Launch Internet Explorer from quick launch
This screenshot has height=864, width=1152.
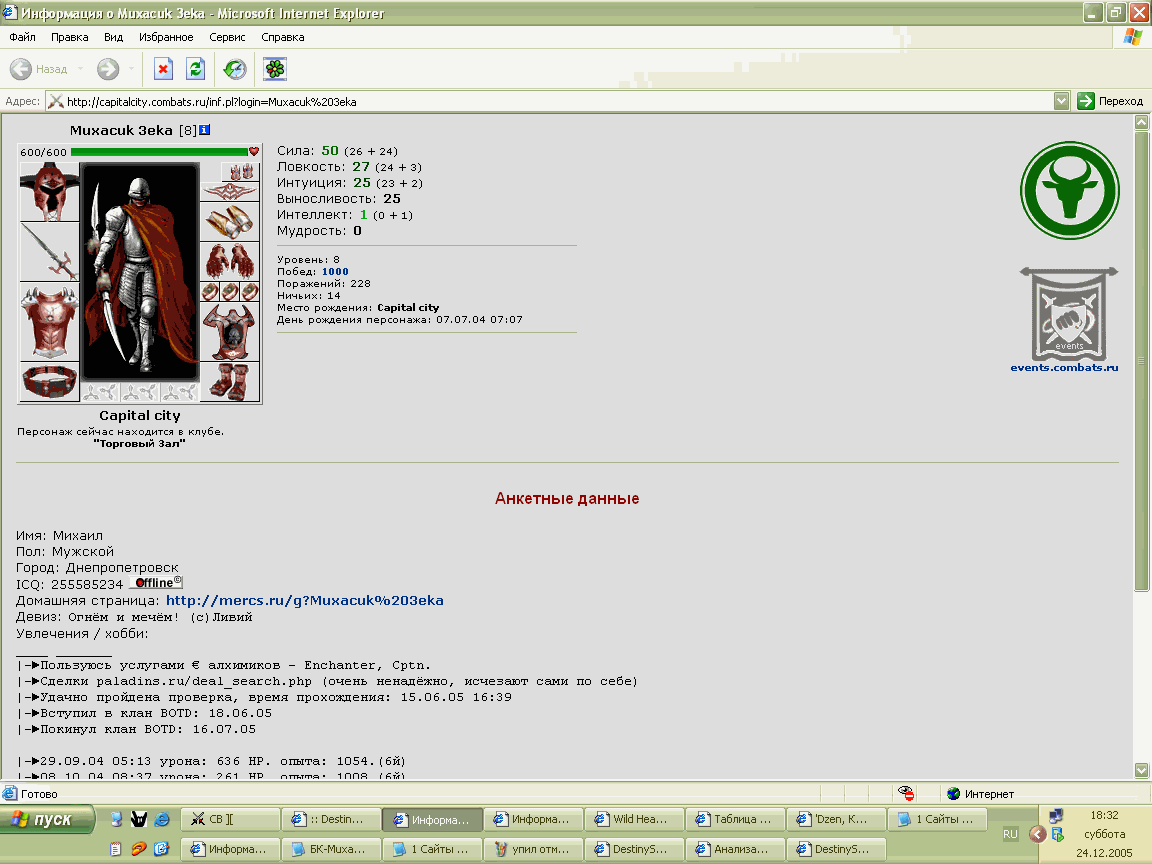click(162, 819)
